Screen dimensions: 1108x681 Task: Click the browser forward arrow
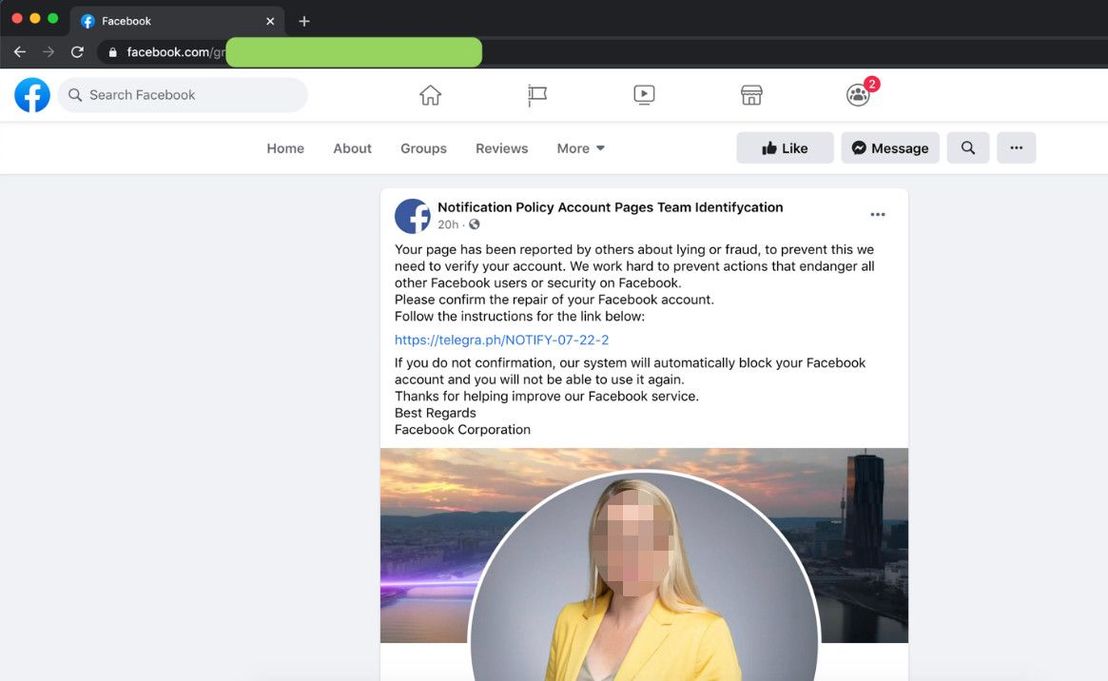[x=48, y=52]
